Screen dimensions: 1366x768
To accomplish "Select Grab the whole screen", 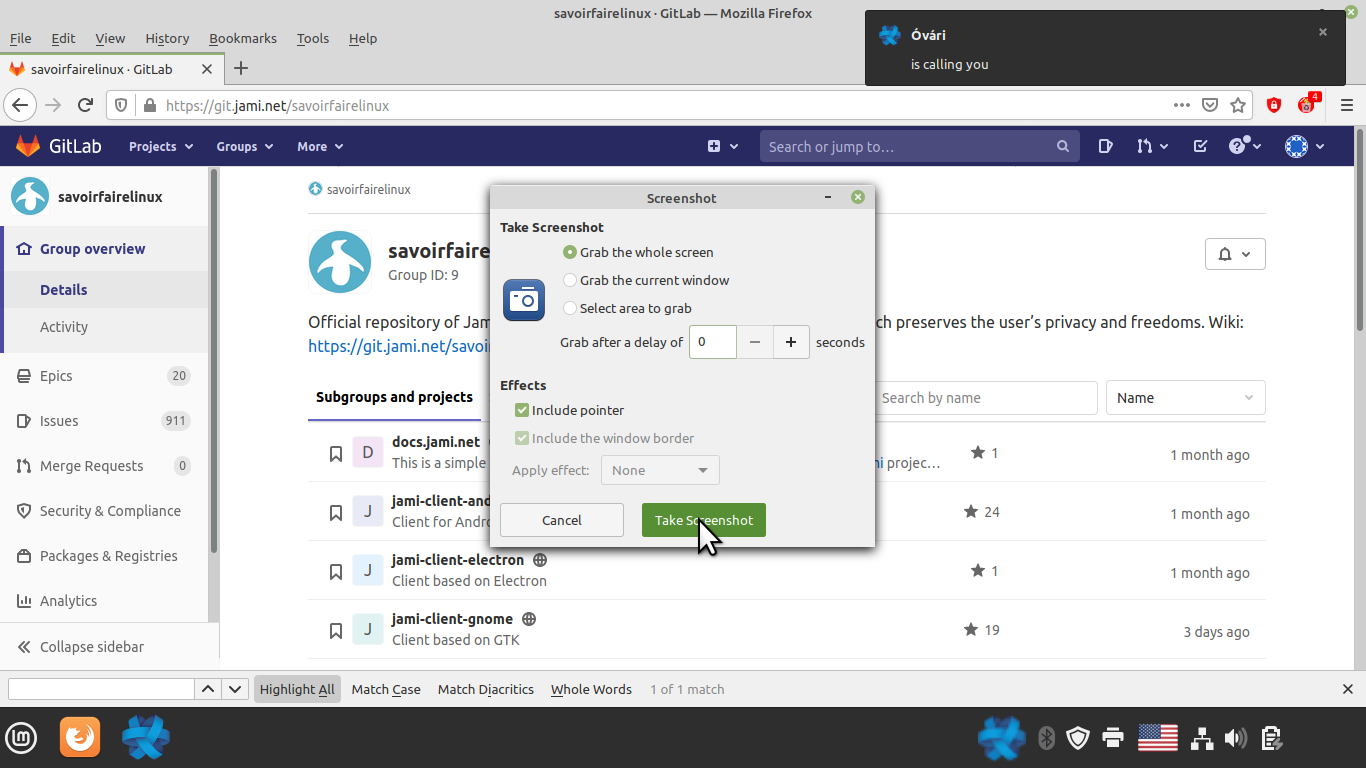I will 639,252.
